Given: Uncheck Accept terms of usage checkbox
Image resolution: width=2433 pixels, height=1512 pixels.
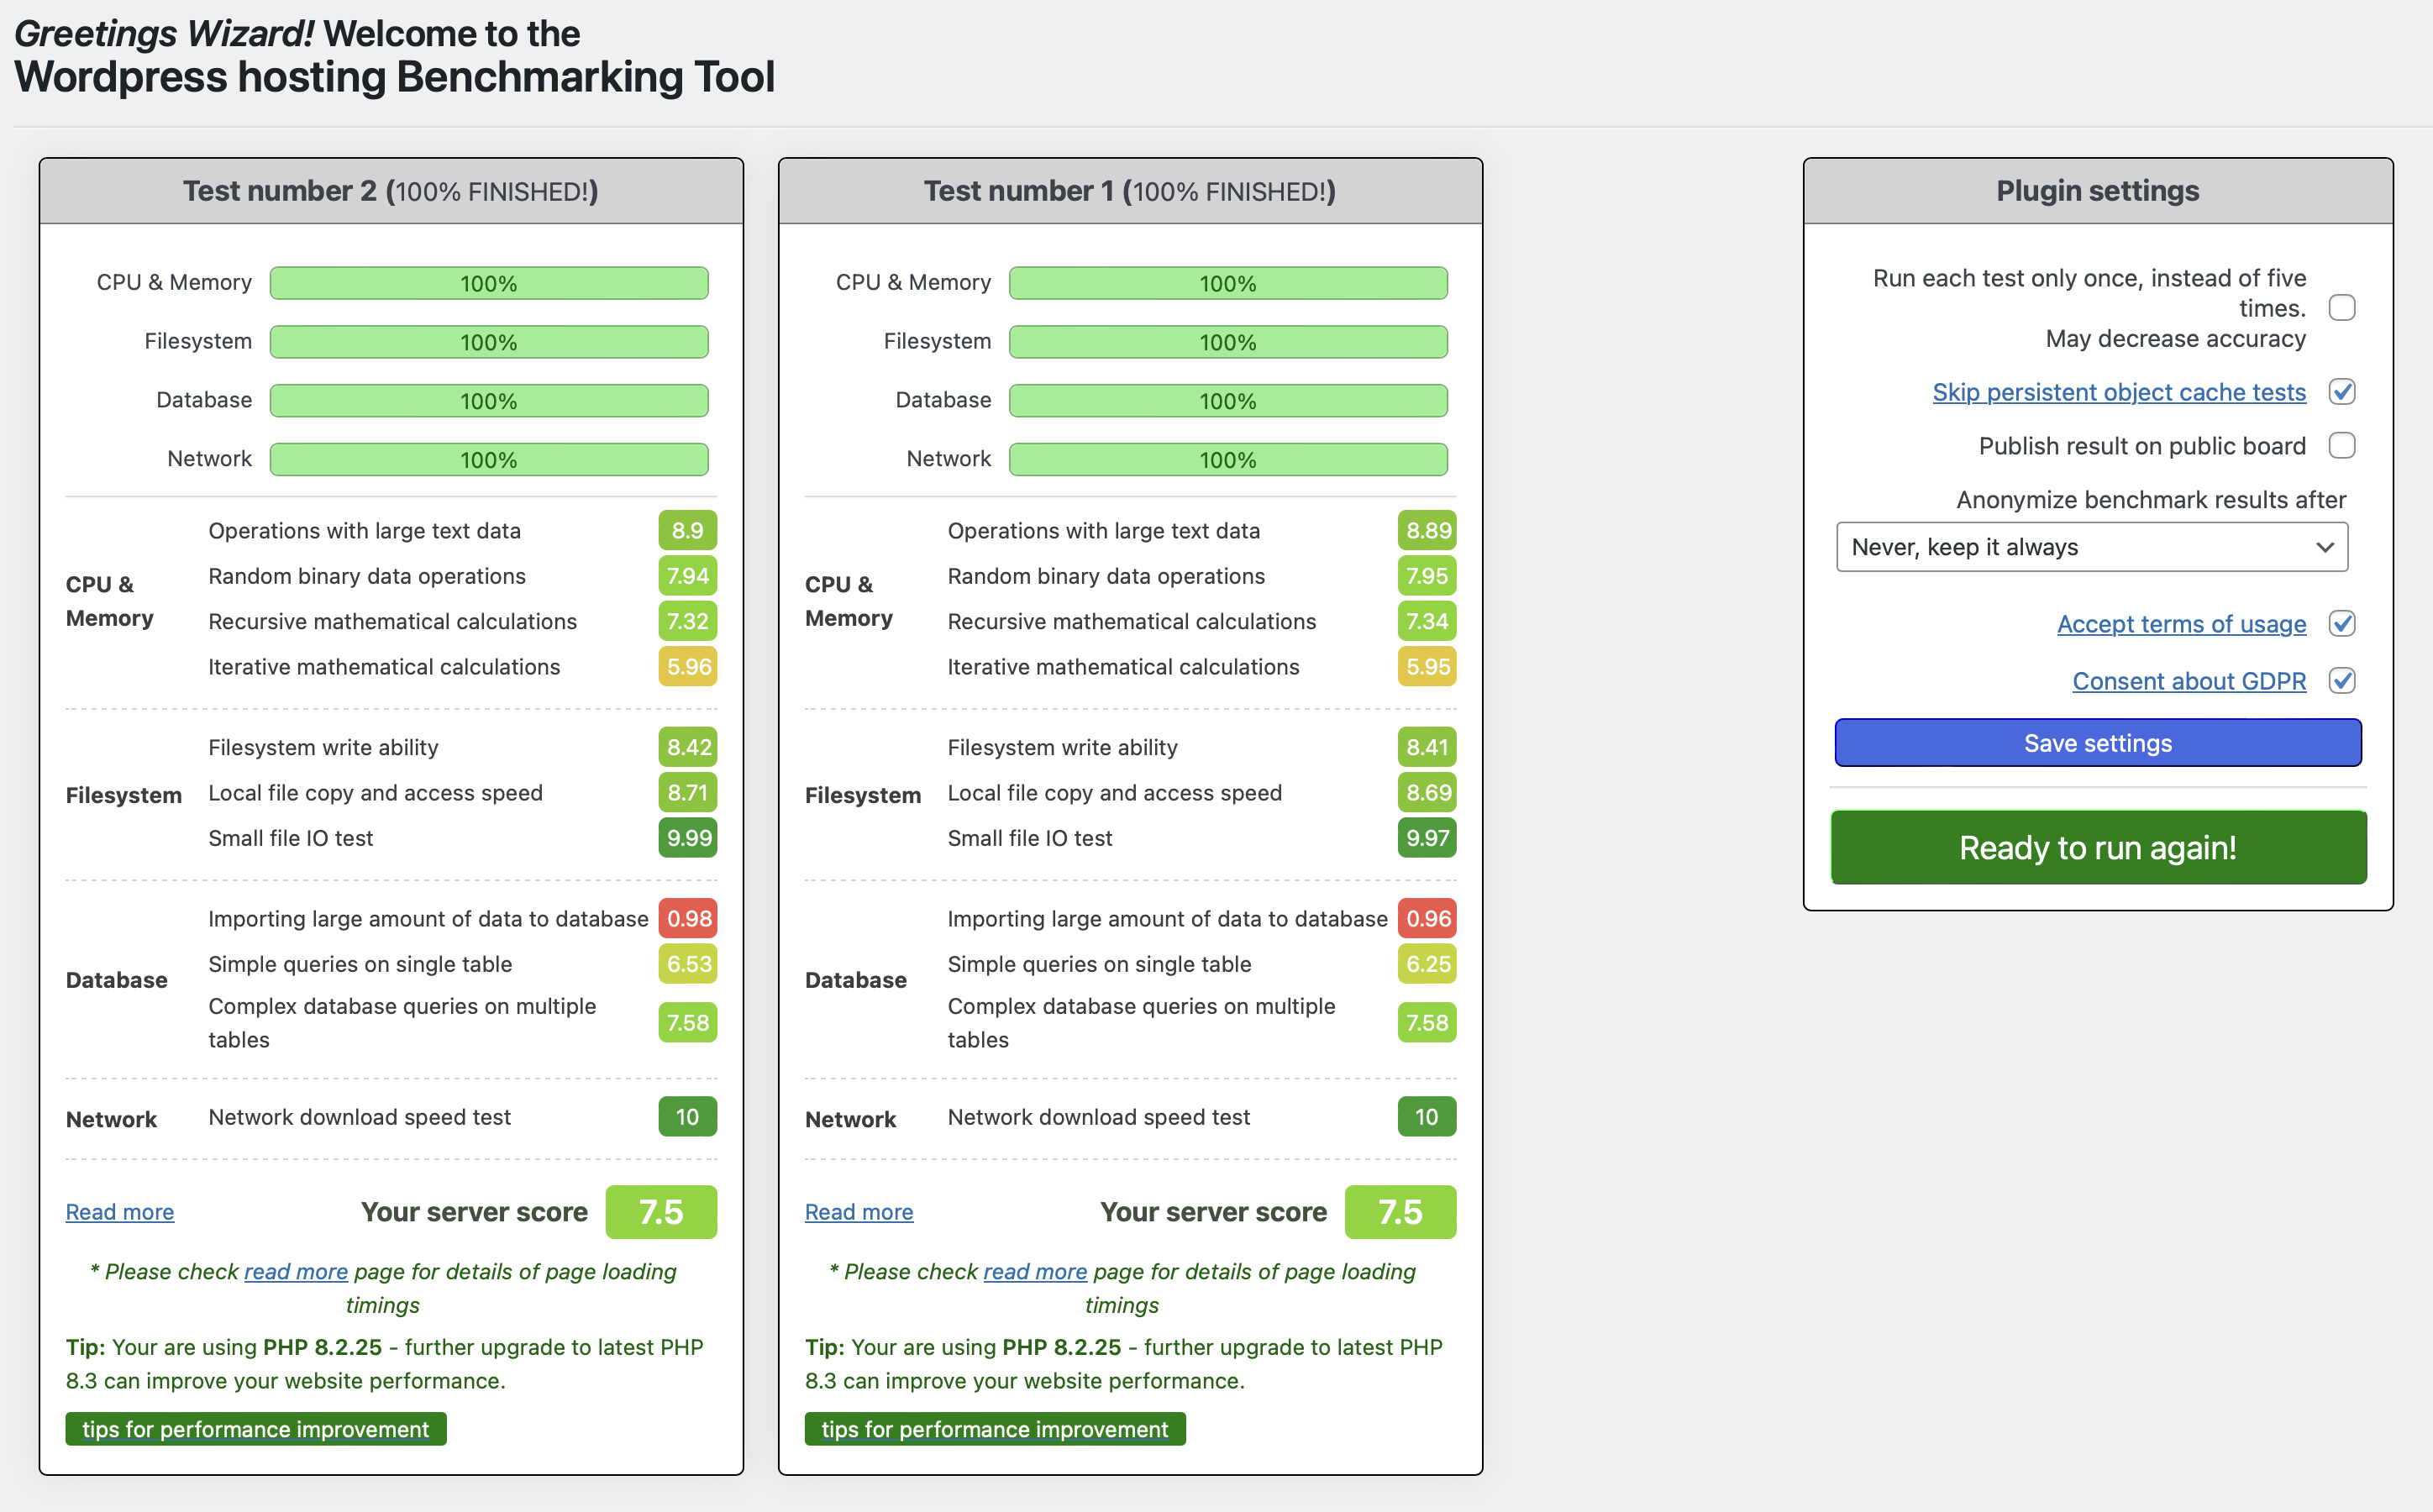Looking at the screenshot, I should 2341,624.
